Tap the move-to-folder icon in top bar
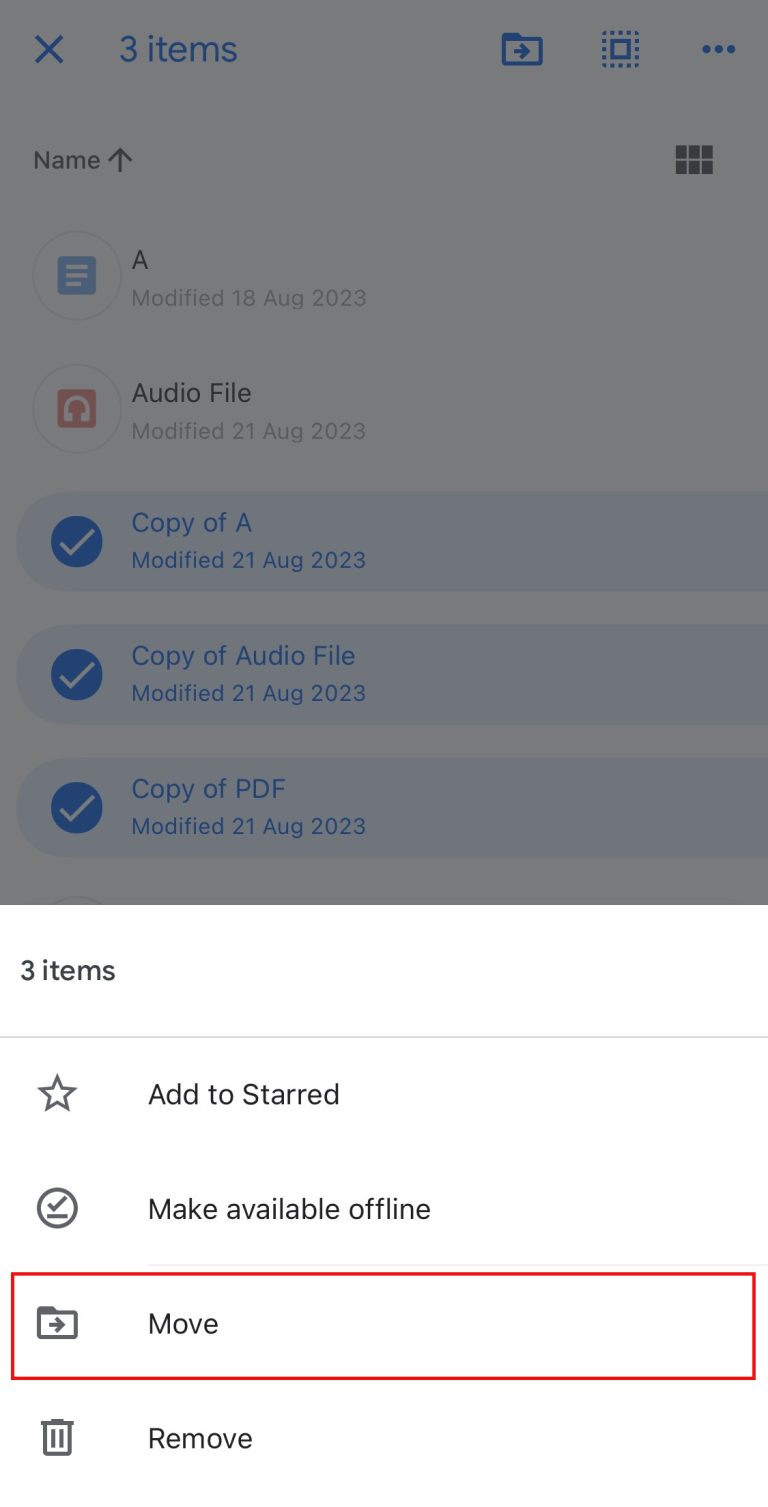Image resolution: width=768 pixels, height=1507 pixels. (521, 49)
